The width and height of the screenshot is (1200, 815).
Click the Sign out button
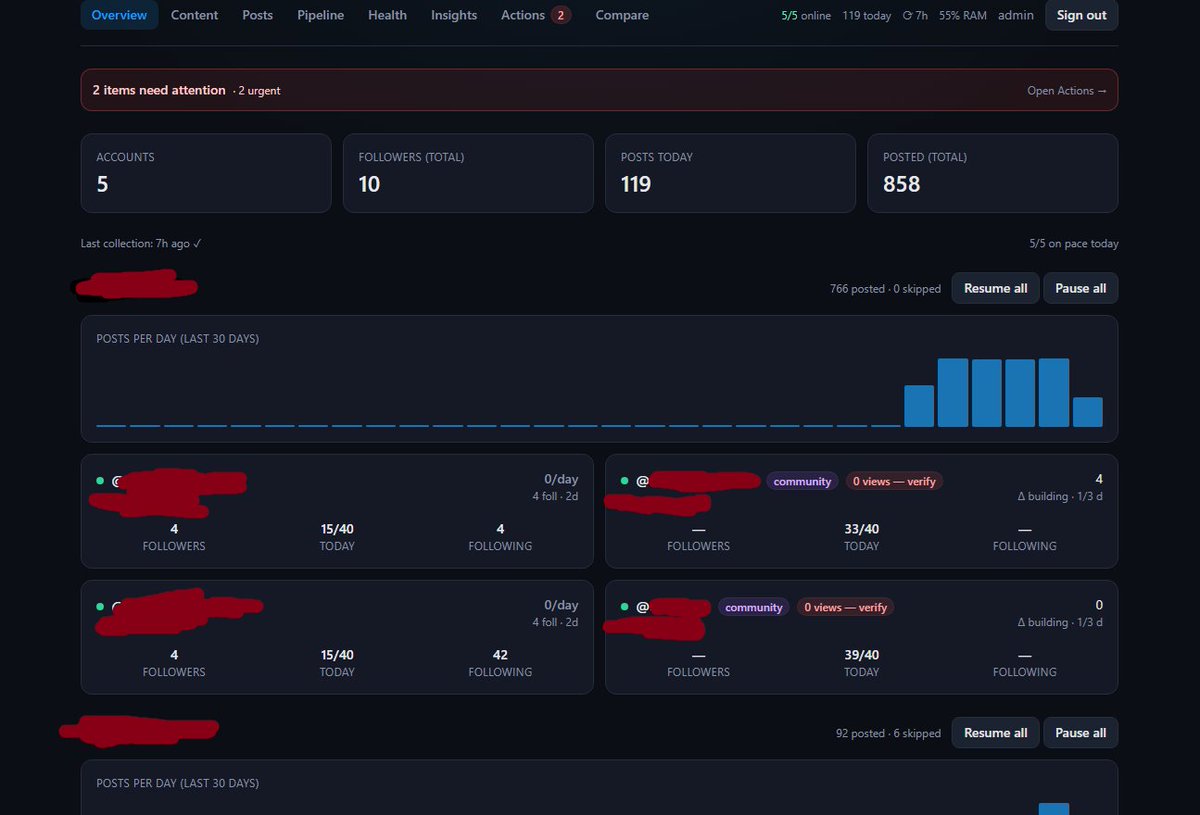[1082, 15]
